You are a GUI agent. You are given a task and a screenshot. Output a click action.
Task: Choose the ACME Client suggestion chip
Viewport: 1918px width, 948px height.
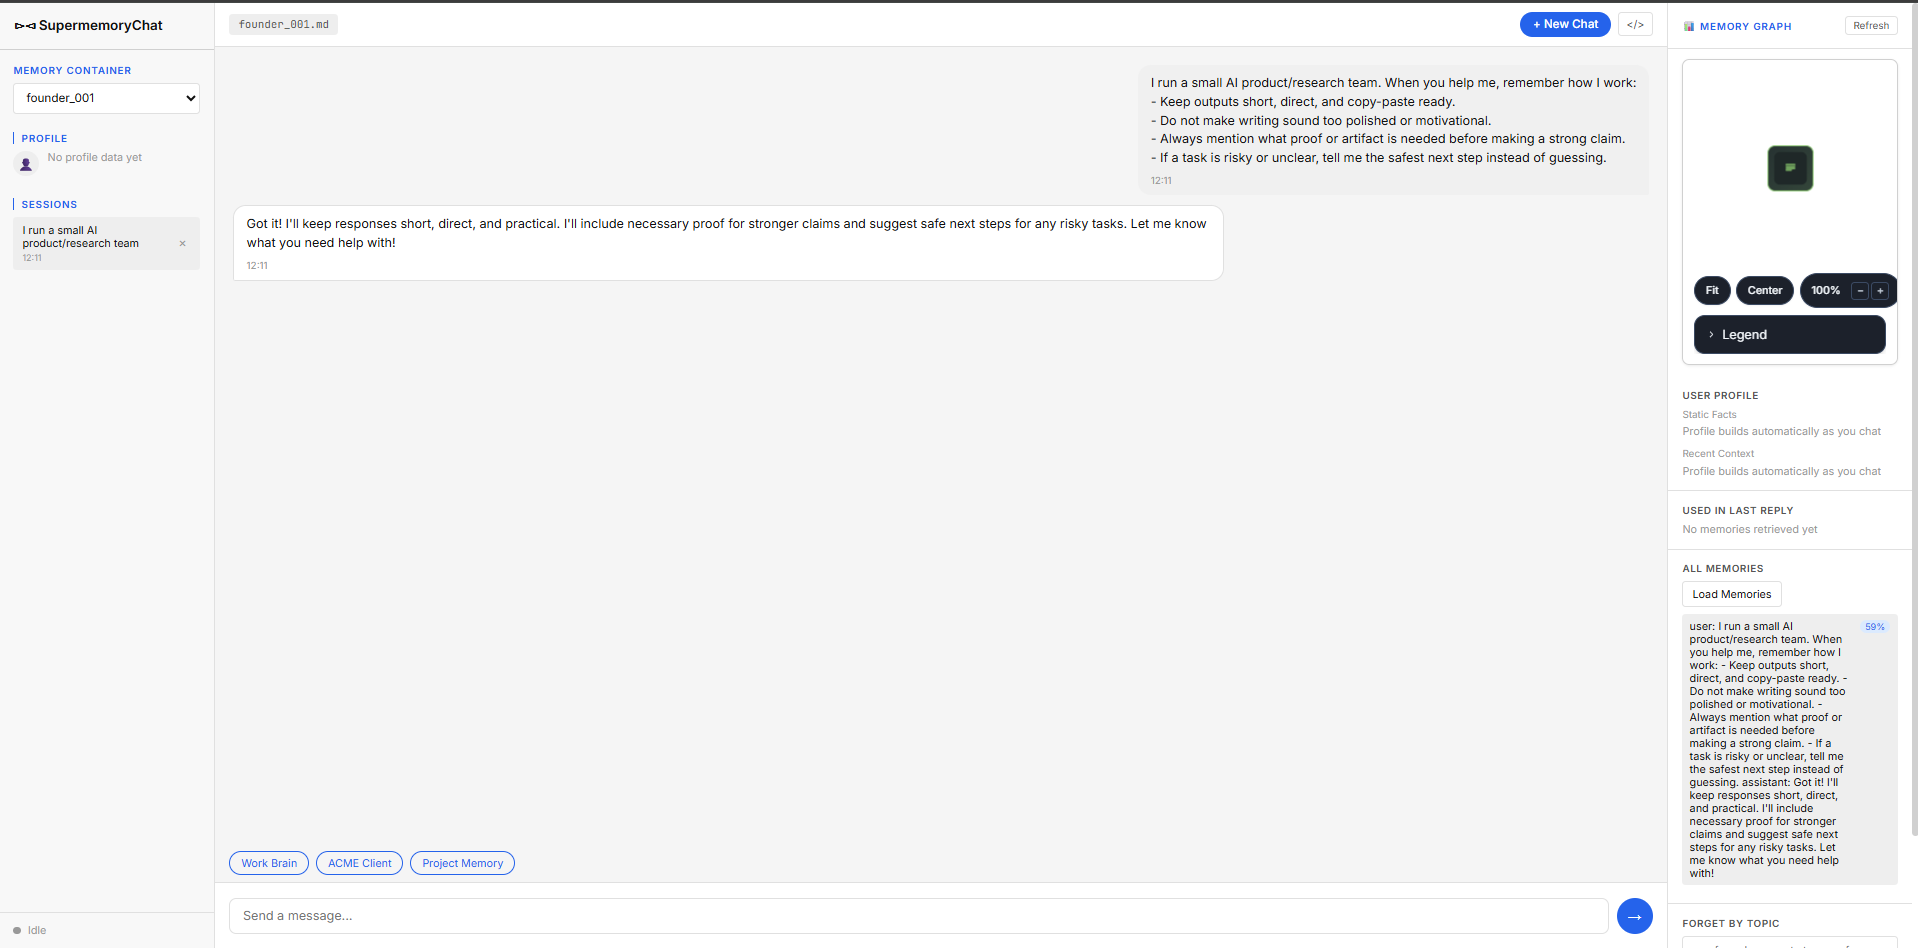[x=360, y=863]
